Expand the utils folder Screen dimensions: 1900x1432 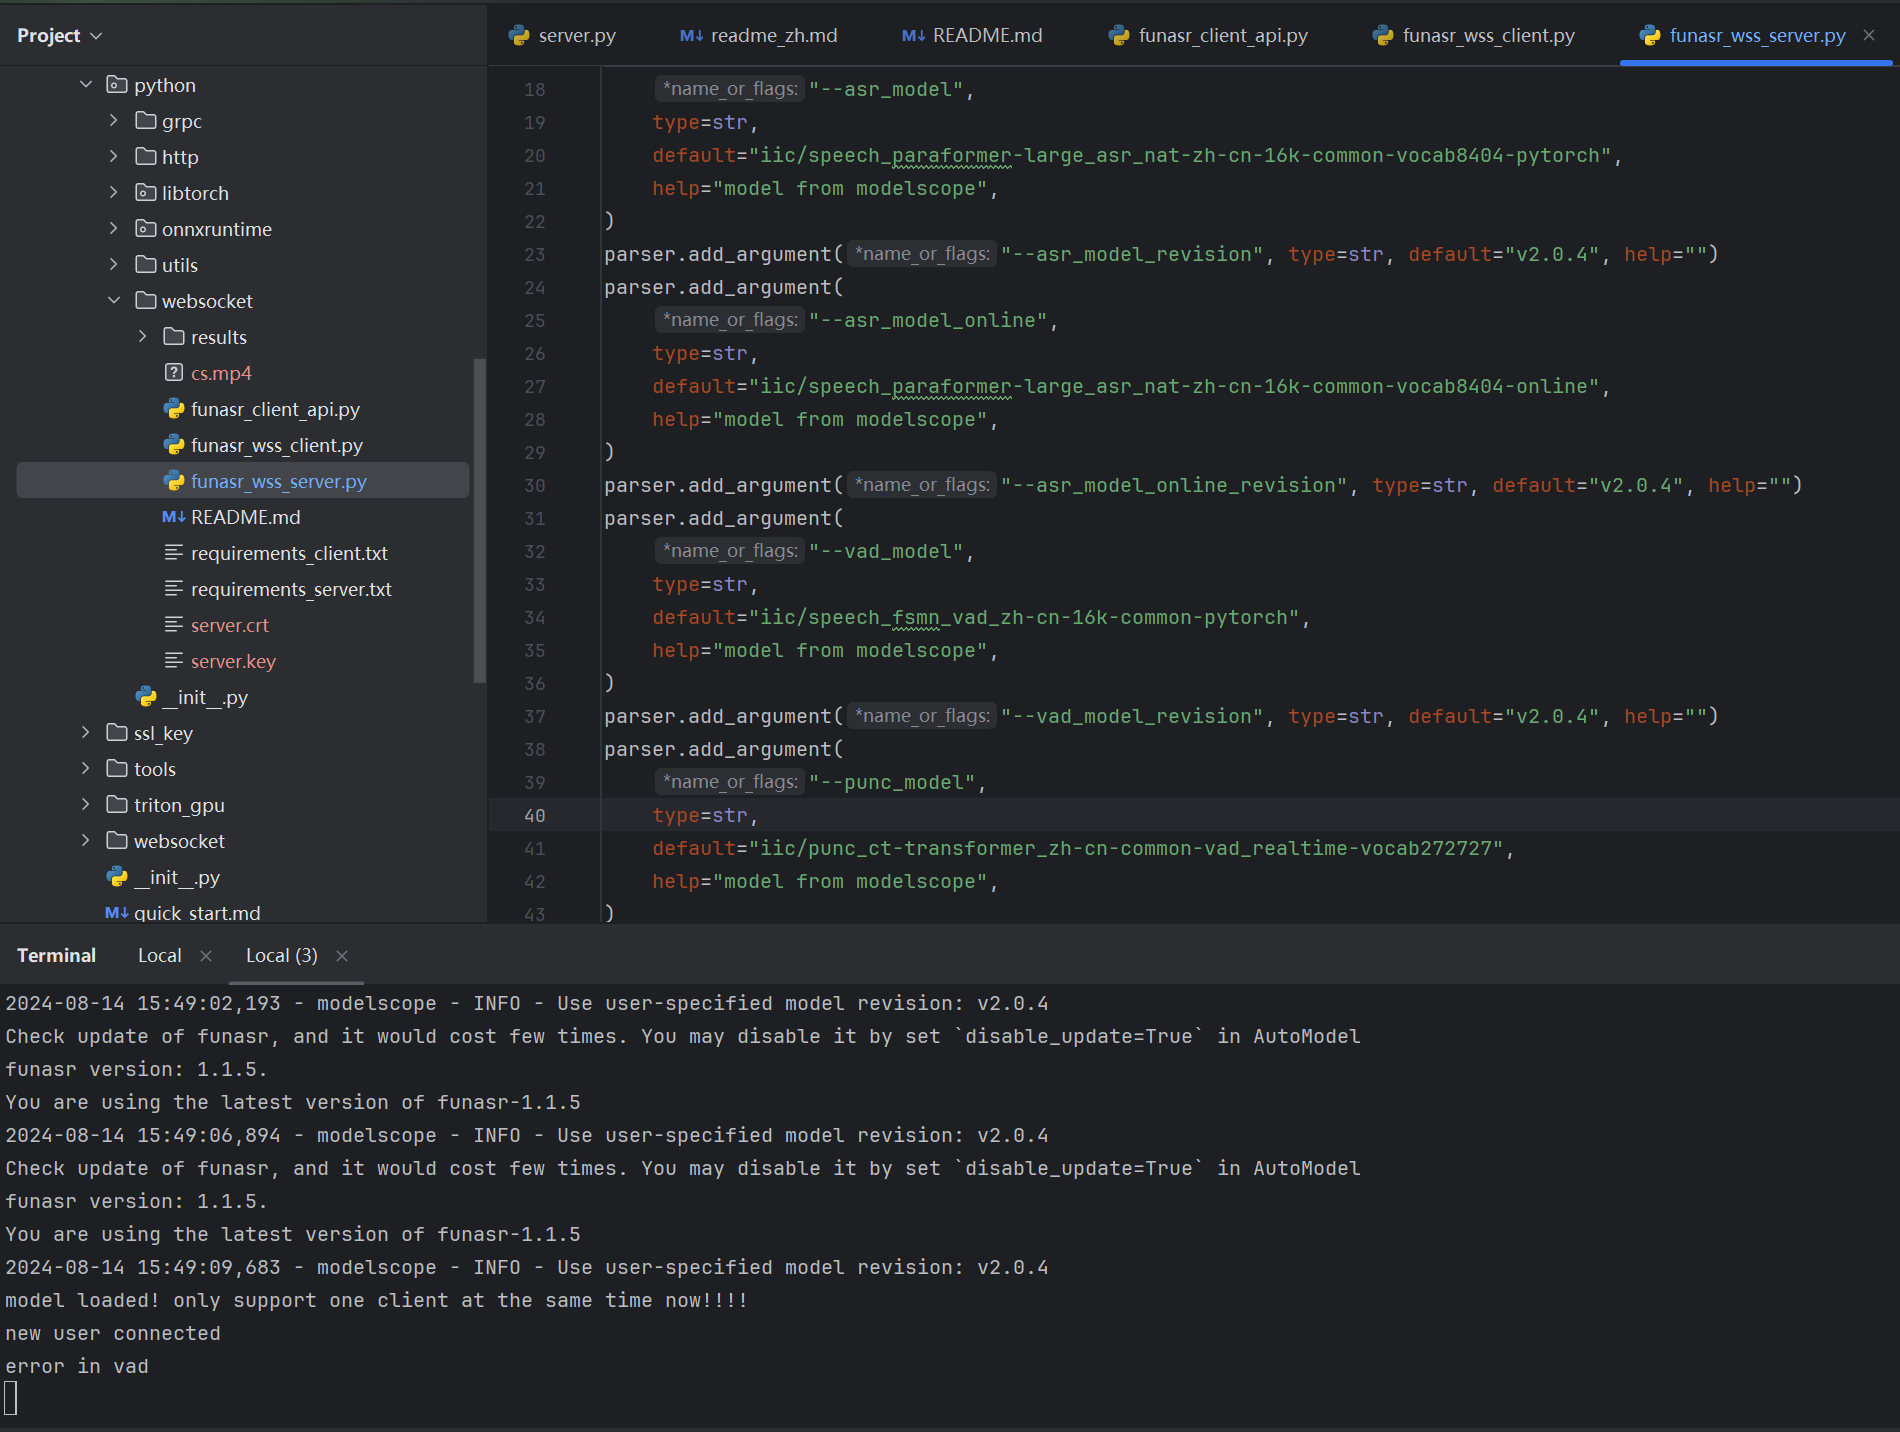(114, 265)
